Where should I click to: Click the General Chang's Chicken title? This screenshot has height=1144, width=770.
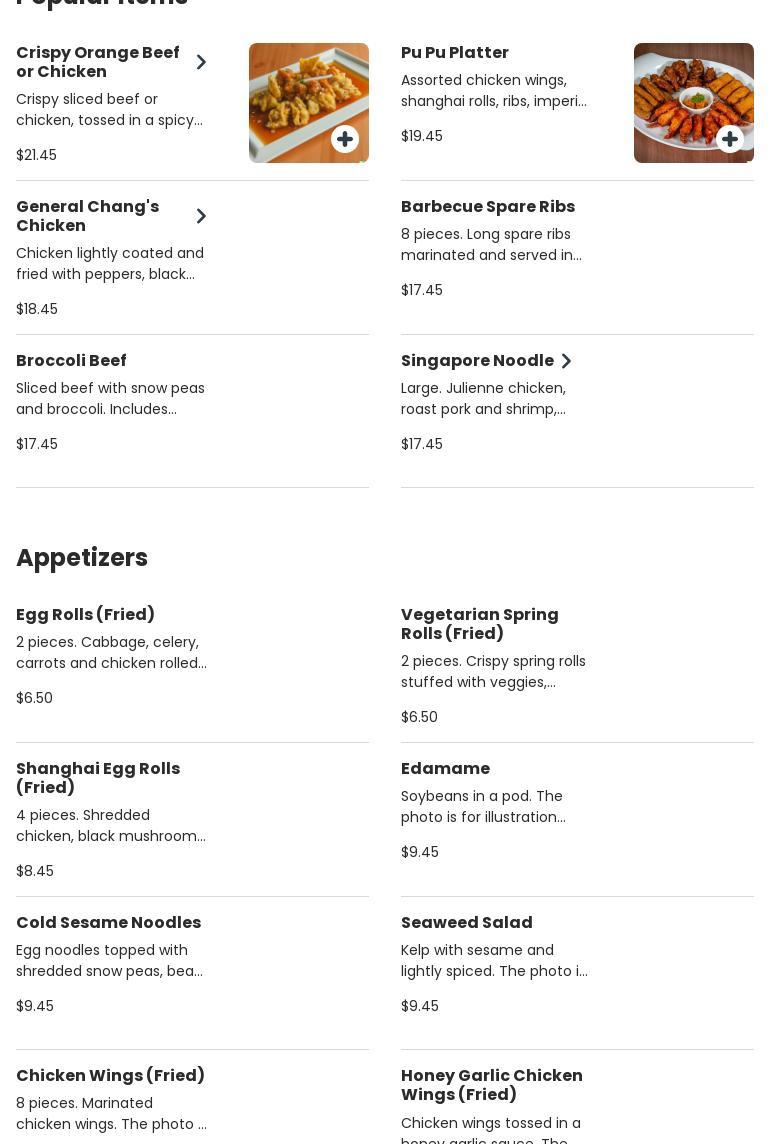(87, 216)
